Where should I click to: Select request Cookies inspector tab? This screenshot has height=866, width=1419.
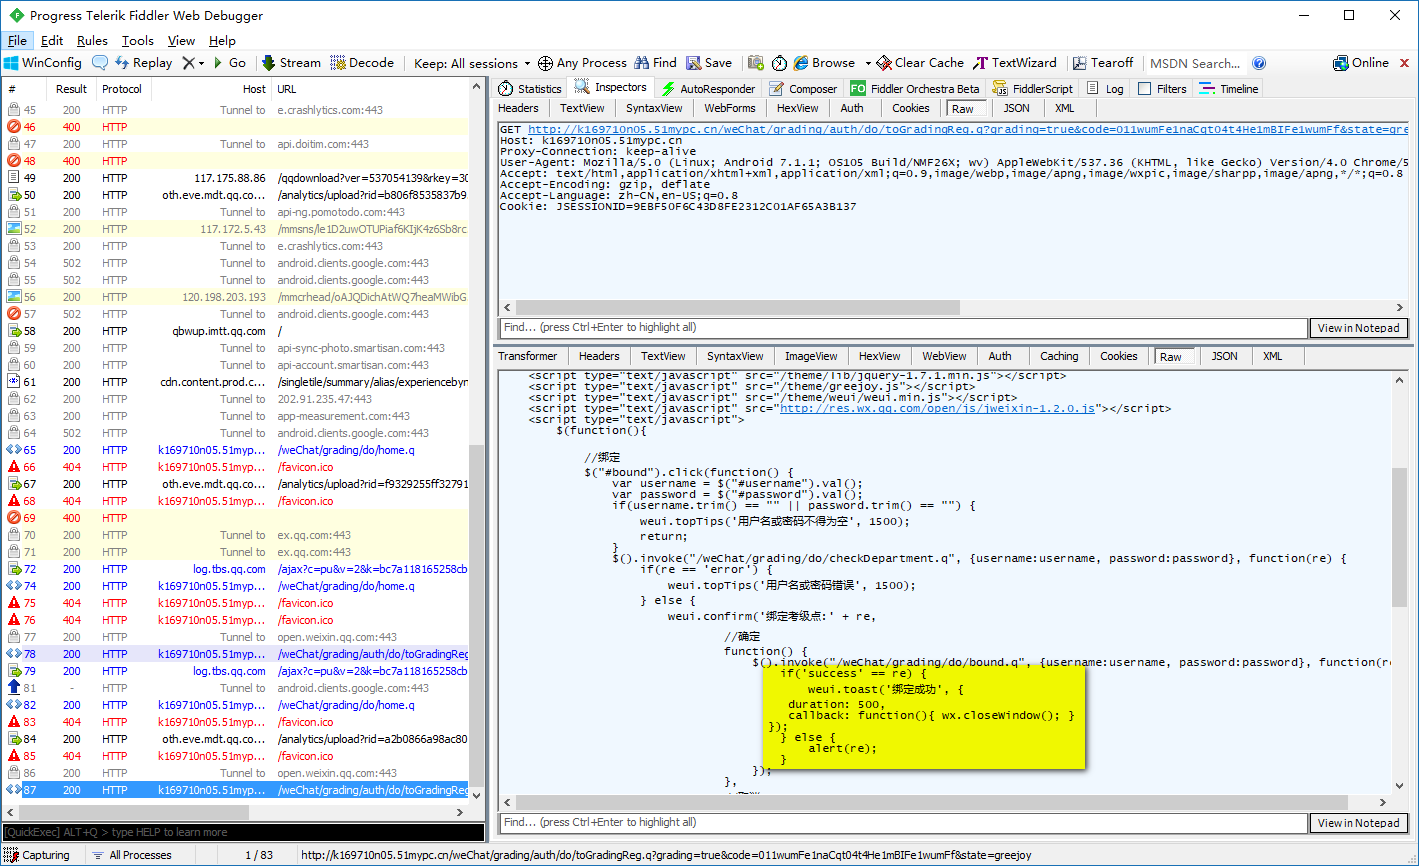click(x=910, y=108)
